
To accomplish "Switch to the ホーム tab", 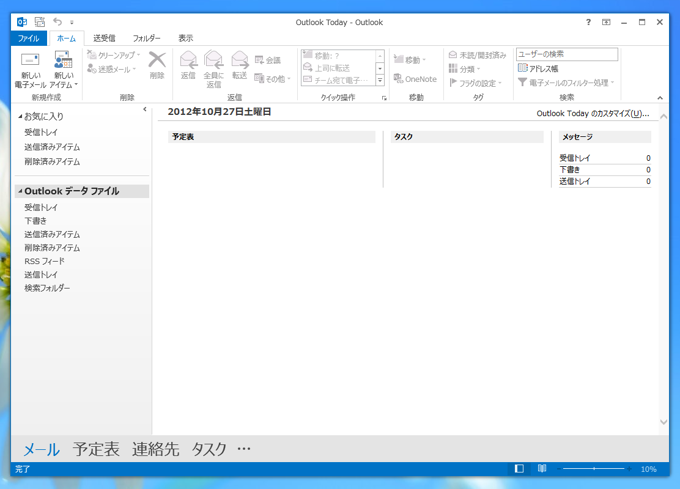I will coord(66,38).
